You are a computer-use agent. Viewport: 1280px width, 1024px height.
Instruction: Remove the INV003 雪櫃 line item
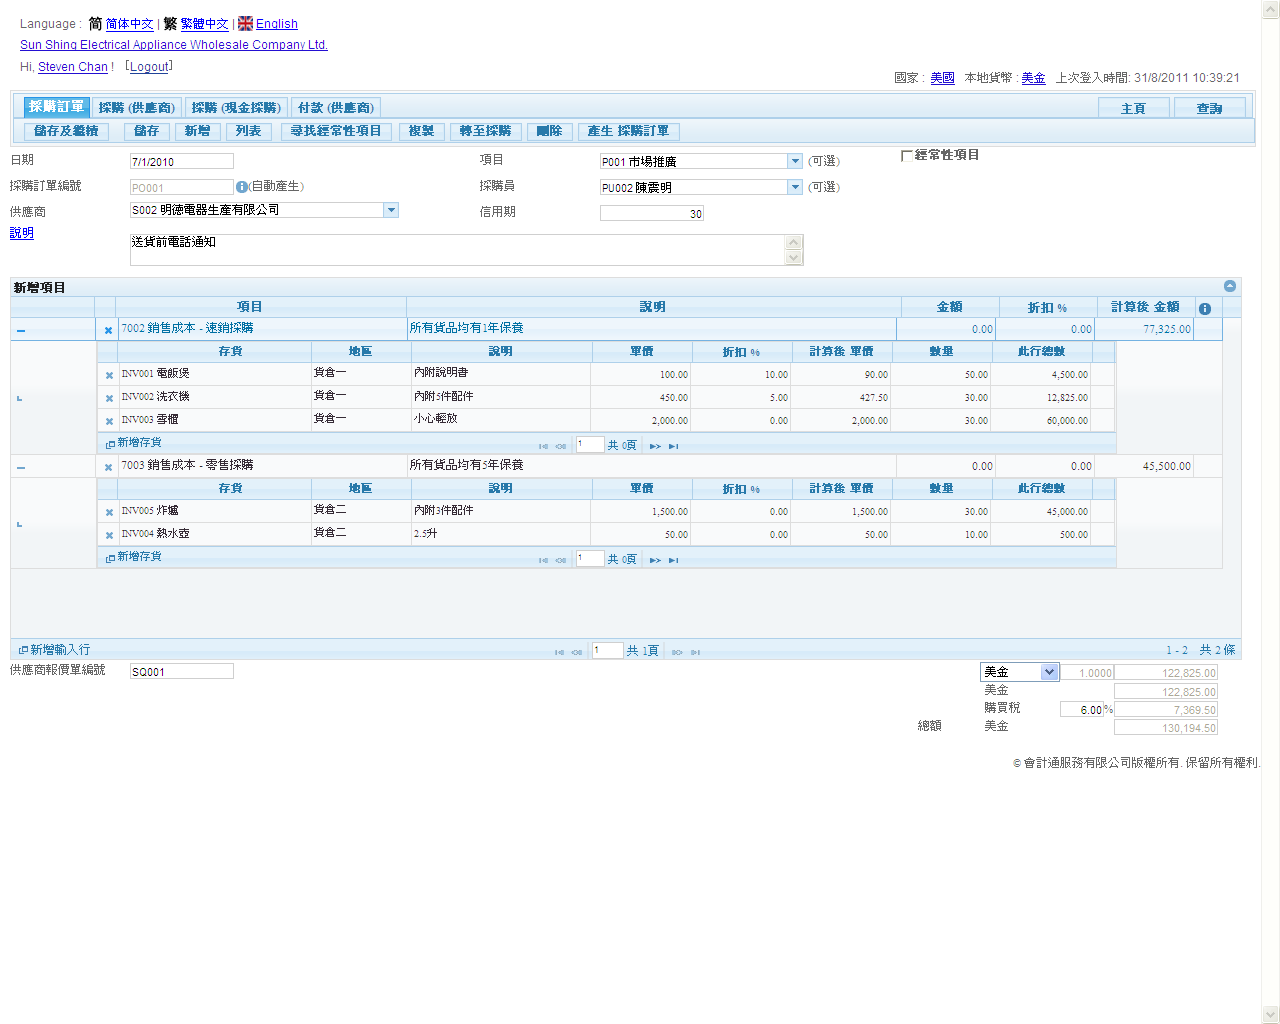coord(109,421)
